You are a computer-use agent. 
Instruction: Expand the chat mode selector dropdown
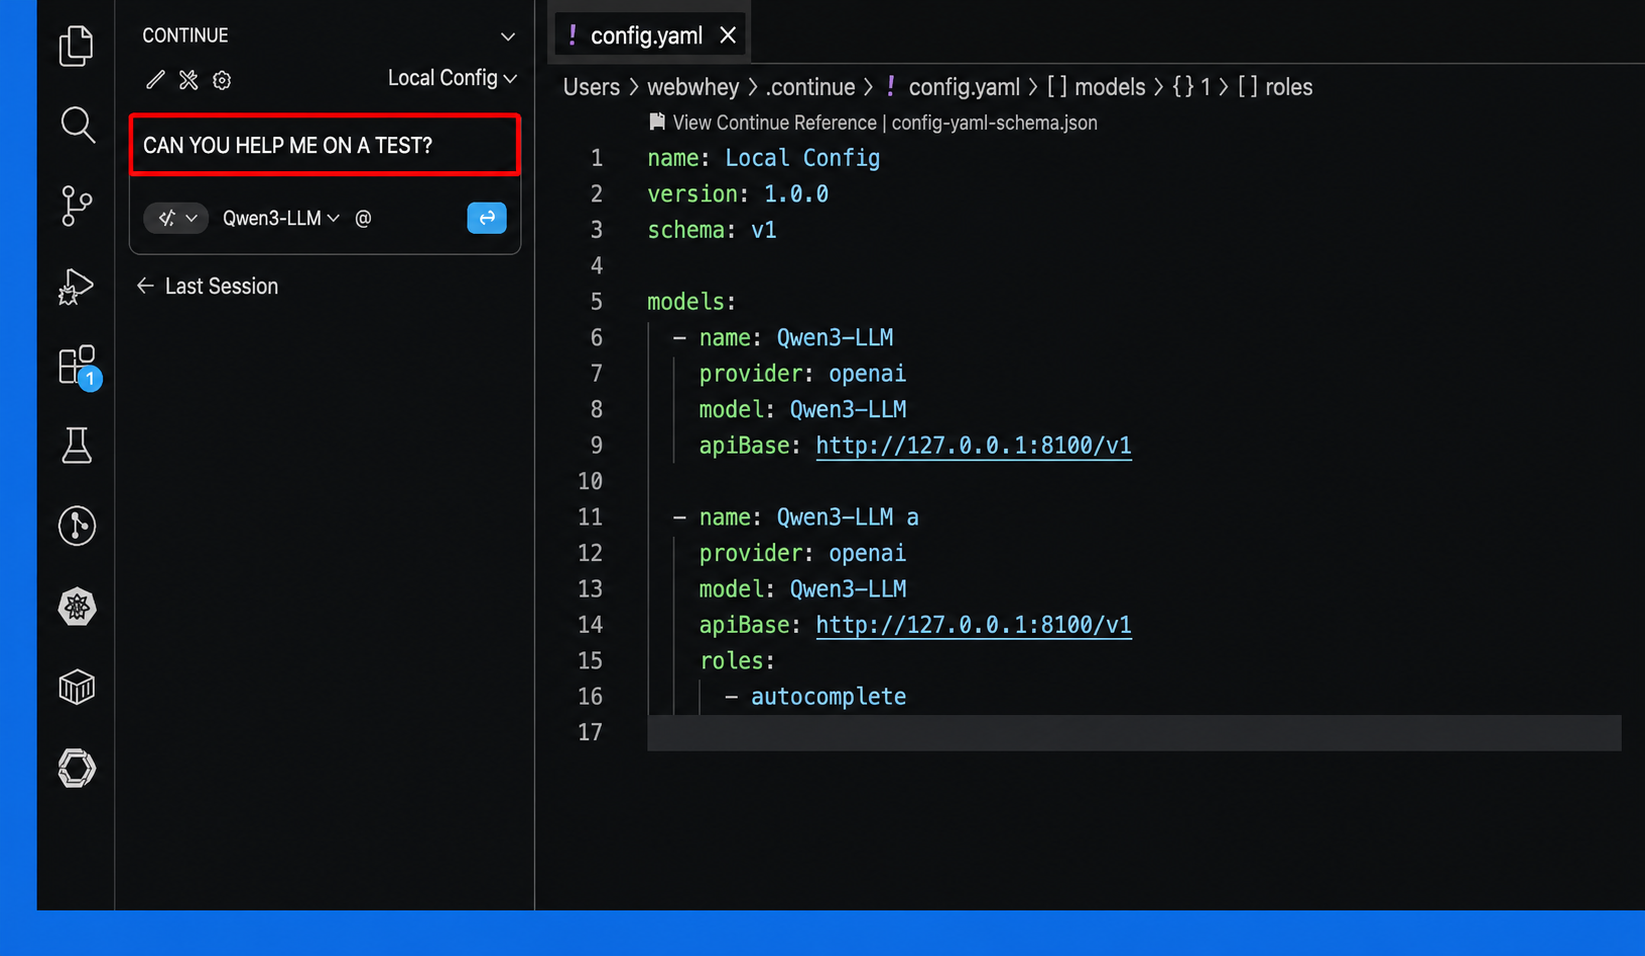click(x=176, y=218)
